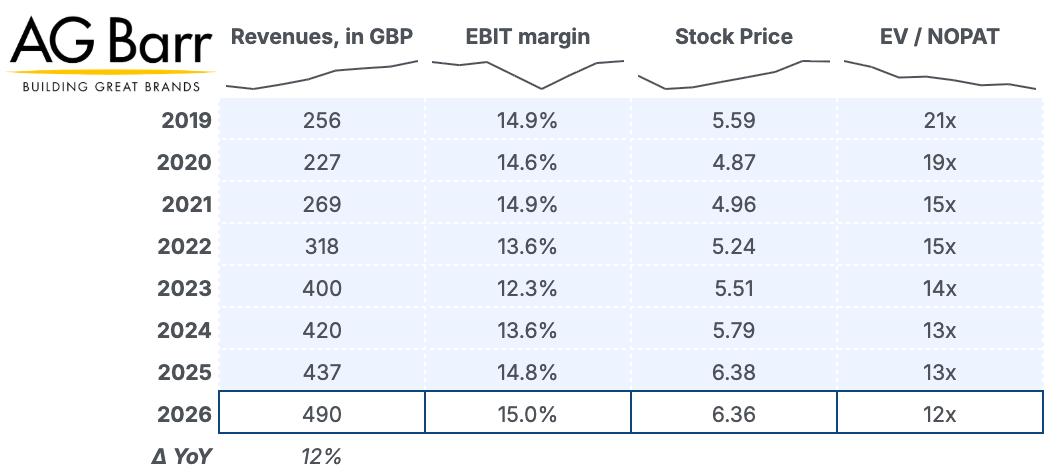Click the 2025 stock price cell 6.38
This screenshot has width=1052, height=476.
734,372
